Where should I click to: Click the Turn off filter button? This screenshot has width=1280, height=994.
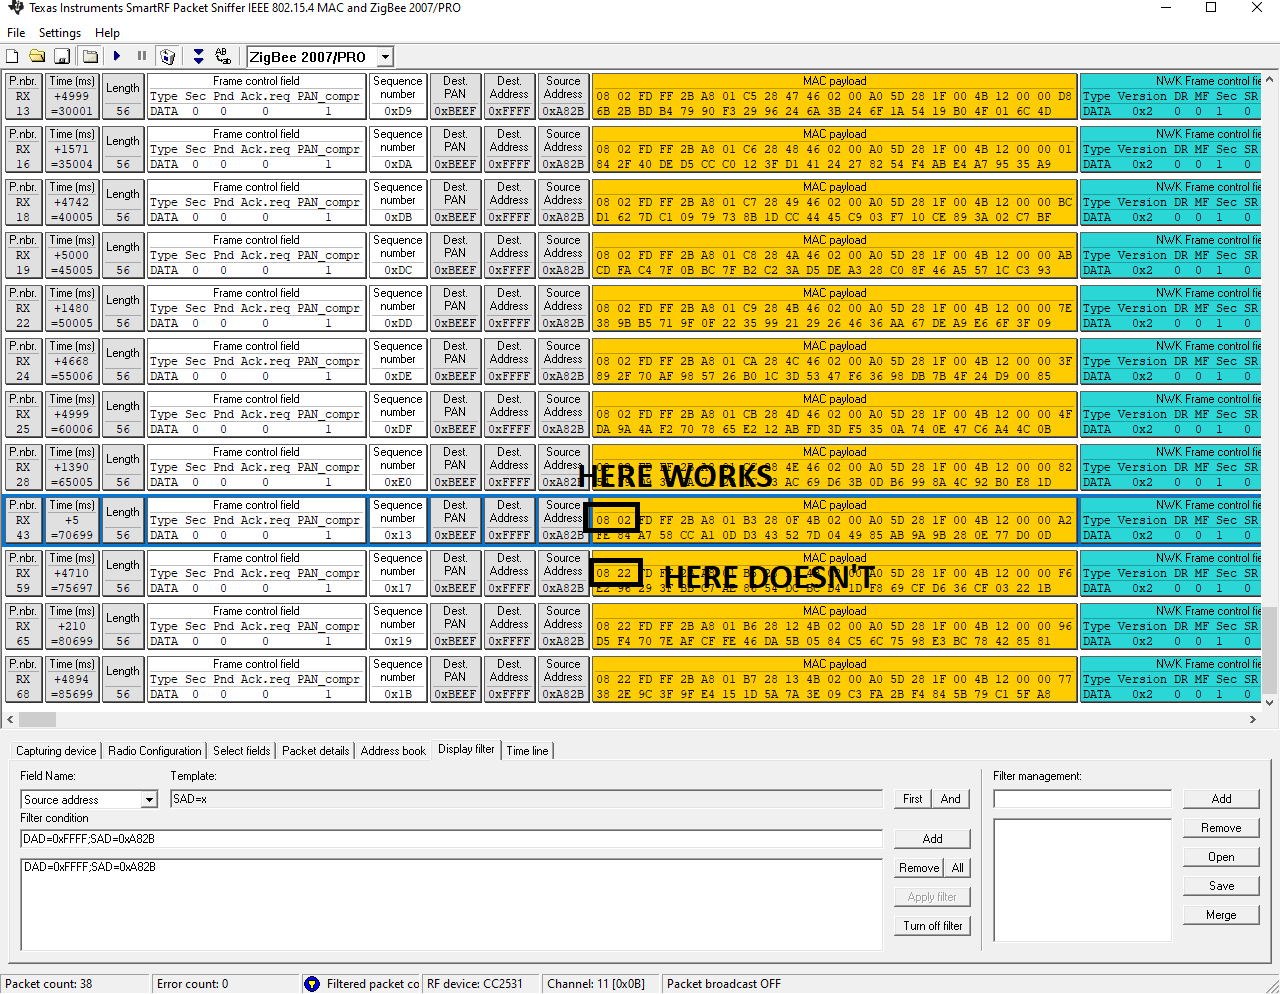[933, 926]
